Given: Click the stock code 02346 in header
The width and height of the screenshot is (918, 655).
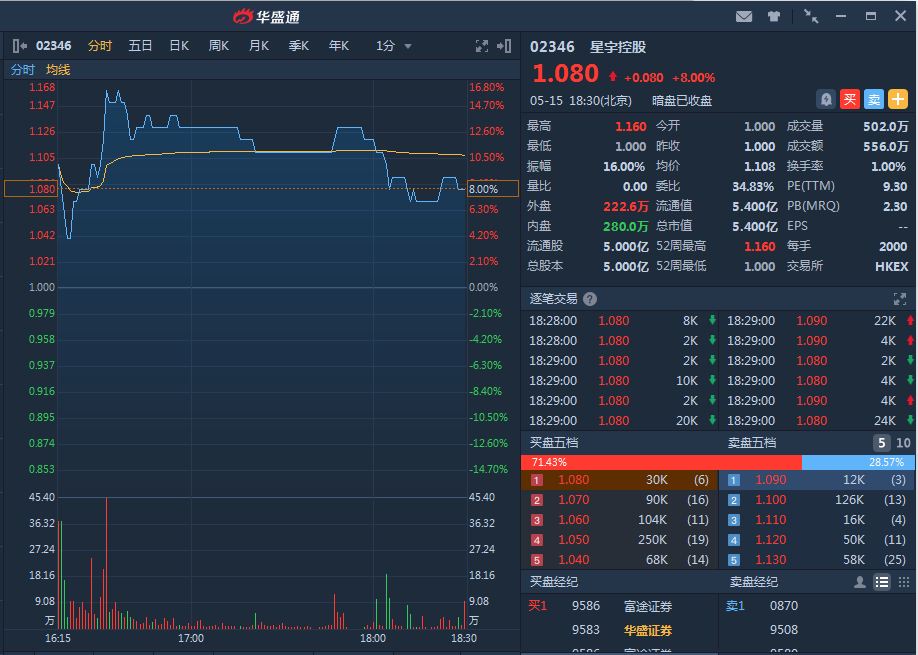Looking at the screenshot, I should pos(552,47).
